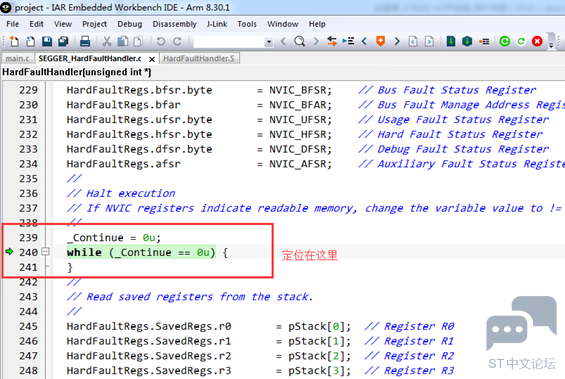Click HardFaultRegs.dfsr.byte on line 233
Viewport: 565px width, 379px height.
click(139, 149)
